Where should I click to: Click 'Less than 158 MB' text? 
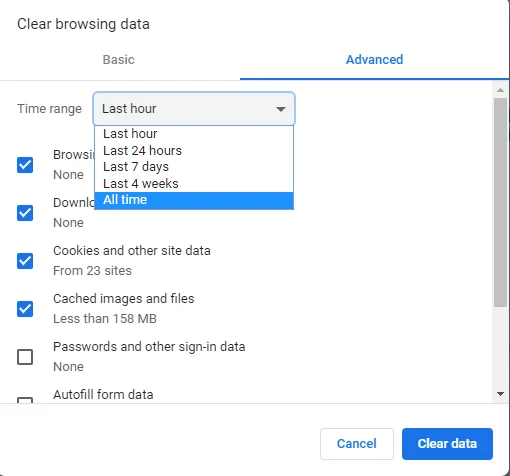(105, 319)
